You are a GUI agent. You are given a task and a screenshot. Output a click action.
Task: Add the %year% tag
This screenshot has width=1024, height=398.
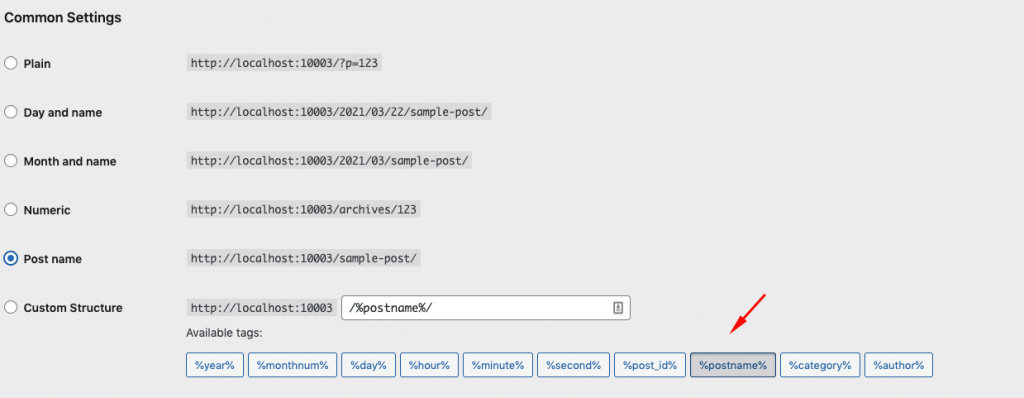[214, 365]
